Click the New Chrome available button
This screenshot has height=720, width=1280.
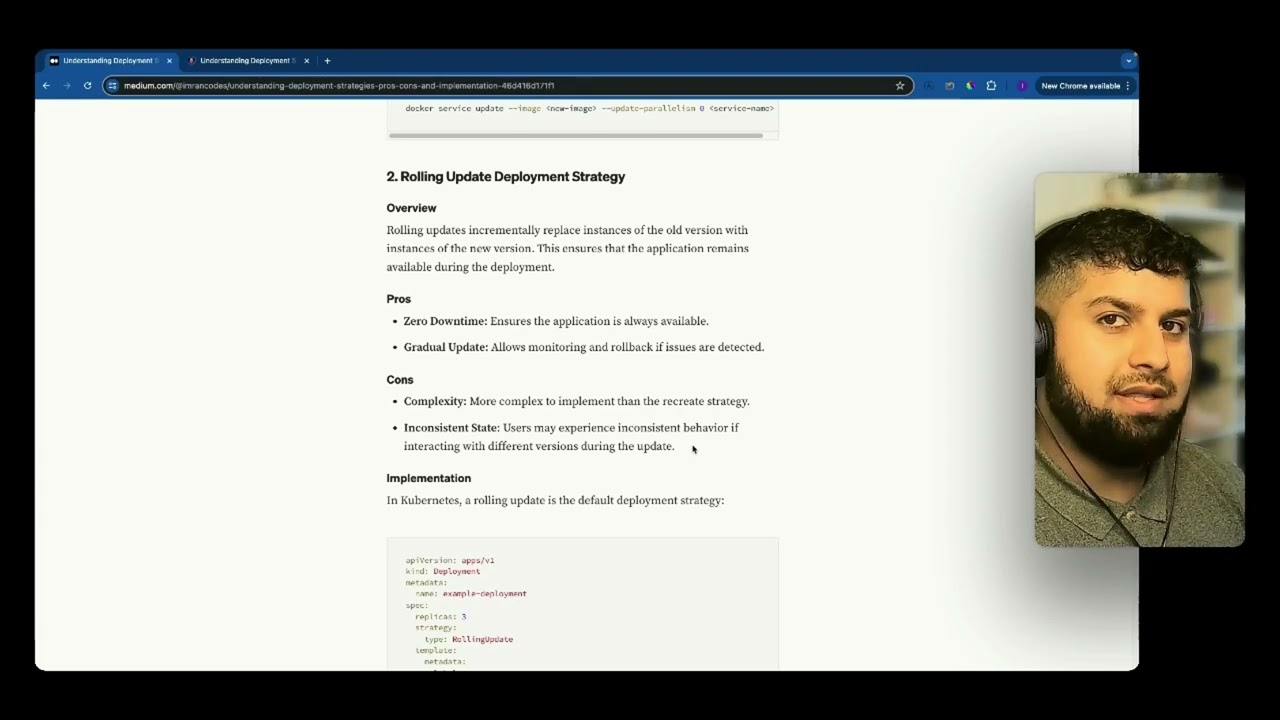pyautogui.click(x=1085, y=86)
